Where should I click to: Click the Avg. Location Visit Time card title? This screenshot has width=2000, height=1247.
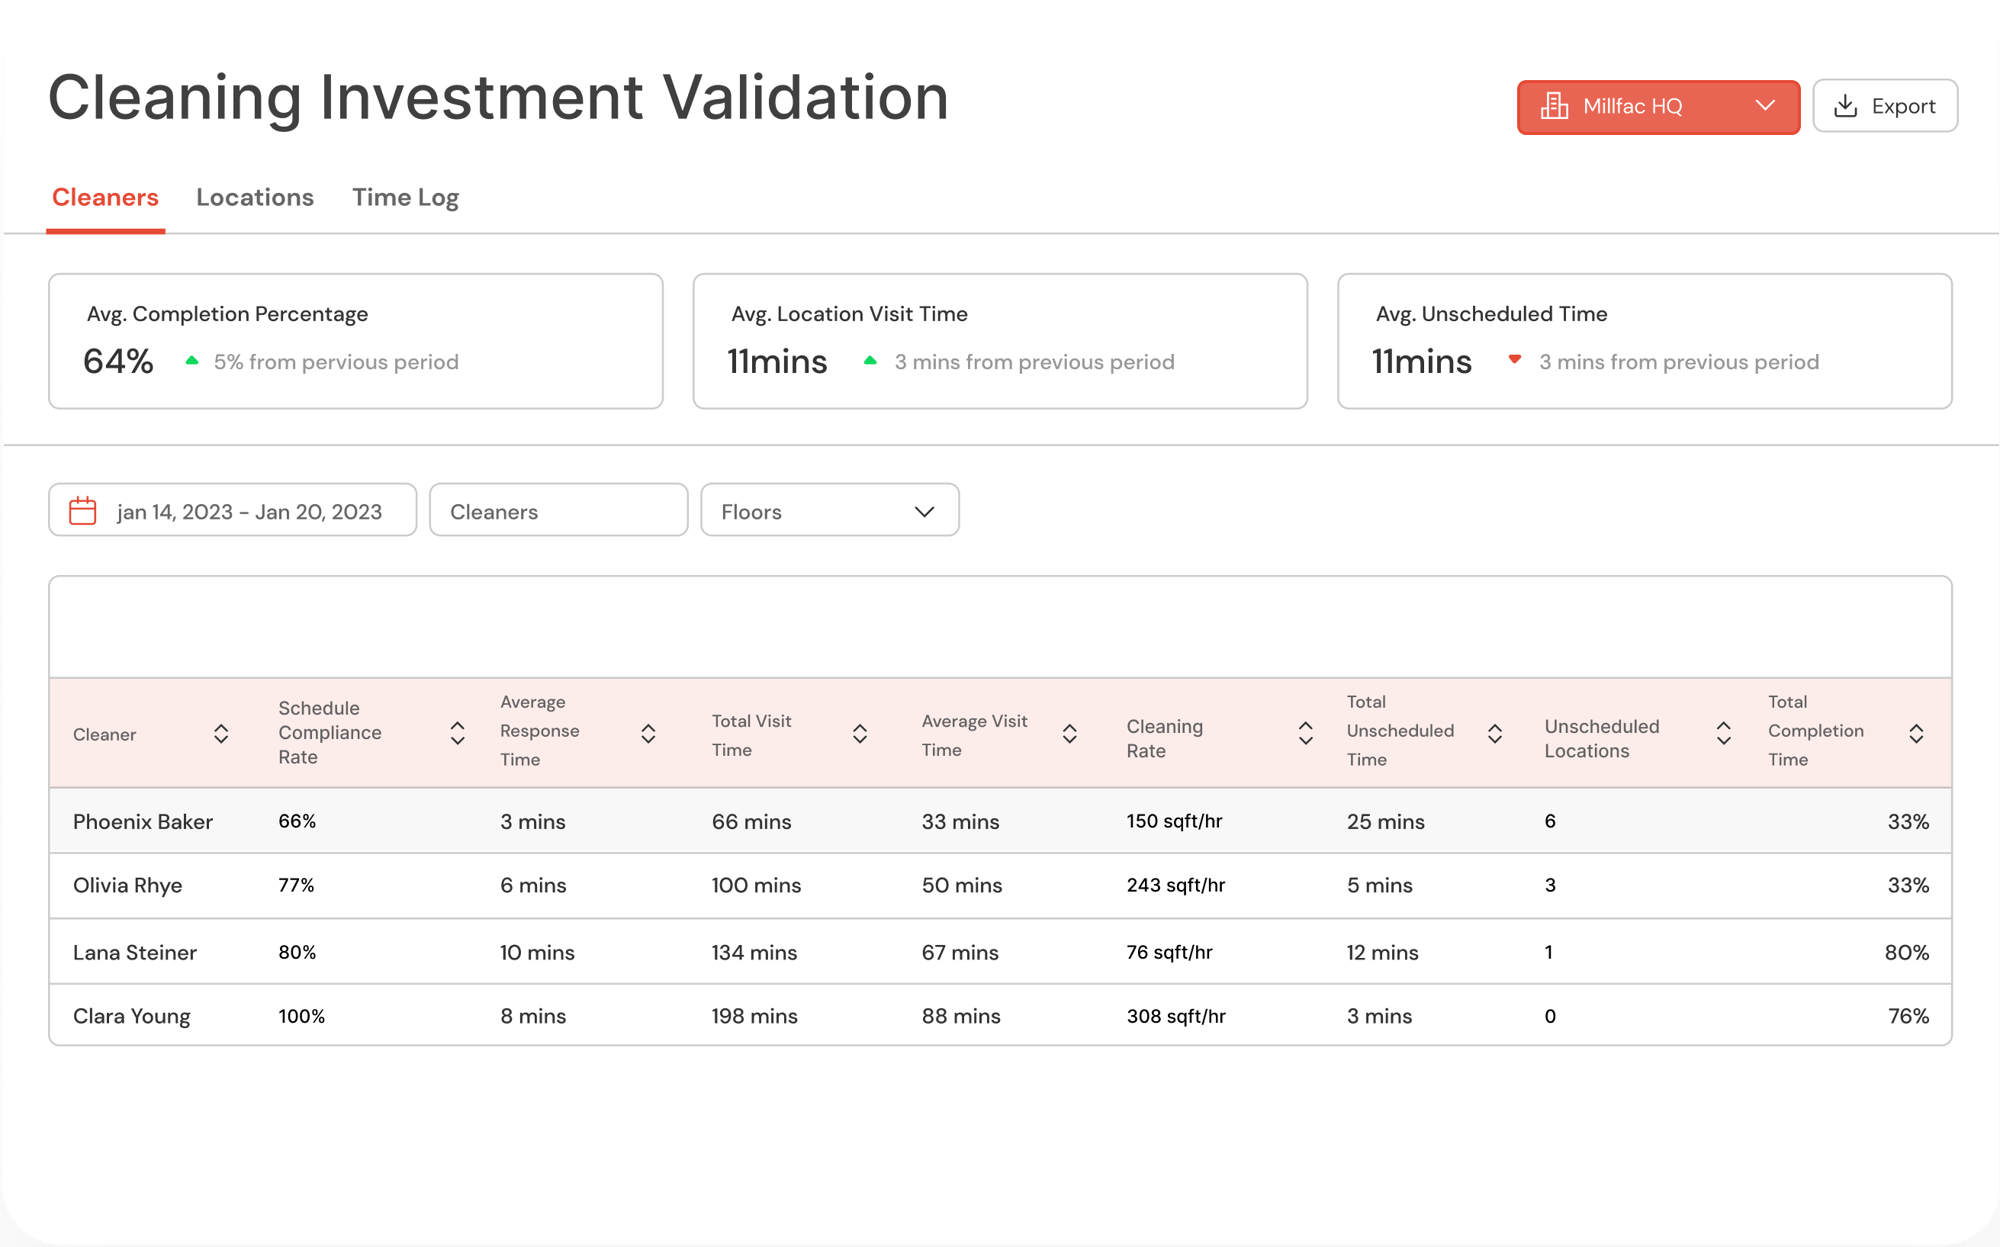click(x=849, y=314)
